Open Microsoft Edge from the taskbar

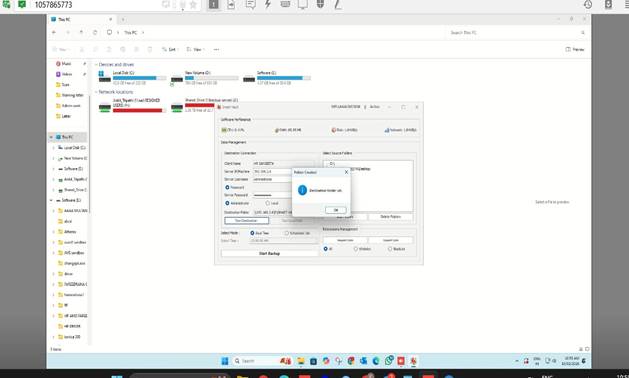(376, 361)
